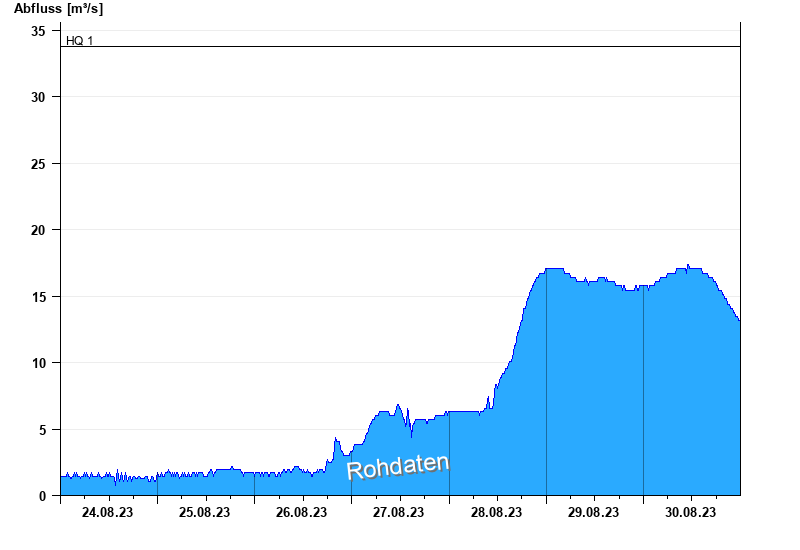Select the 'HQ 1' threshold label
The image size is (800, 550).
pyautogui.click(x=80, y=41)
